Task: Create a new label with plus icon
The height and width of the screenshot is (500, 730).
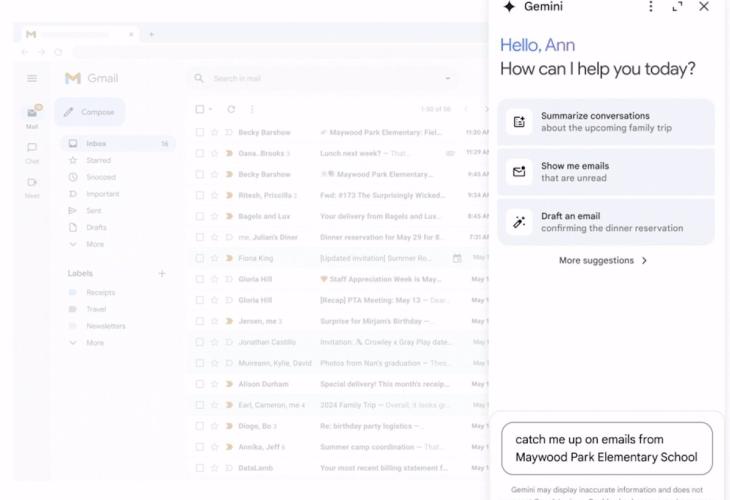Action: (x=162, y=273)
